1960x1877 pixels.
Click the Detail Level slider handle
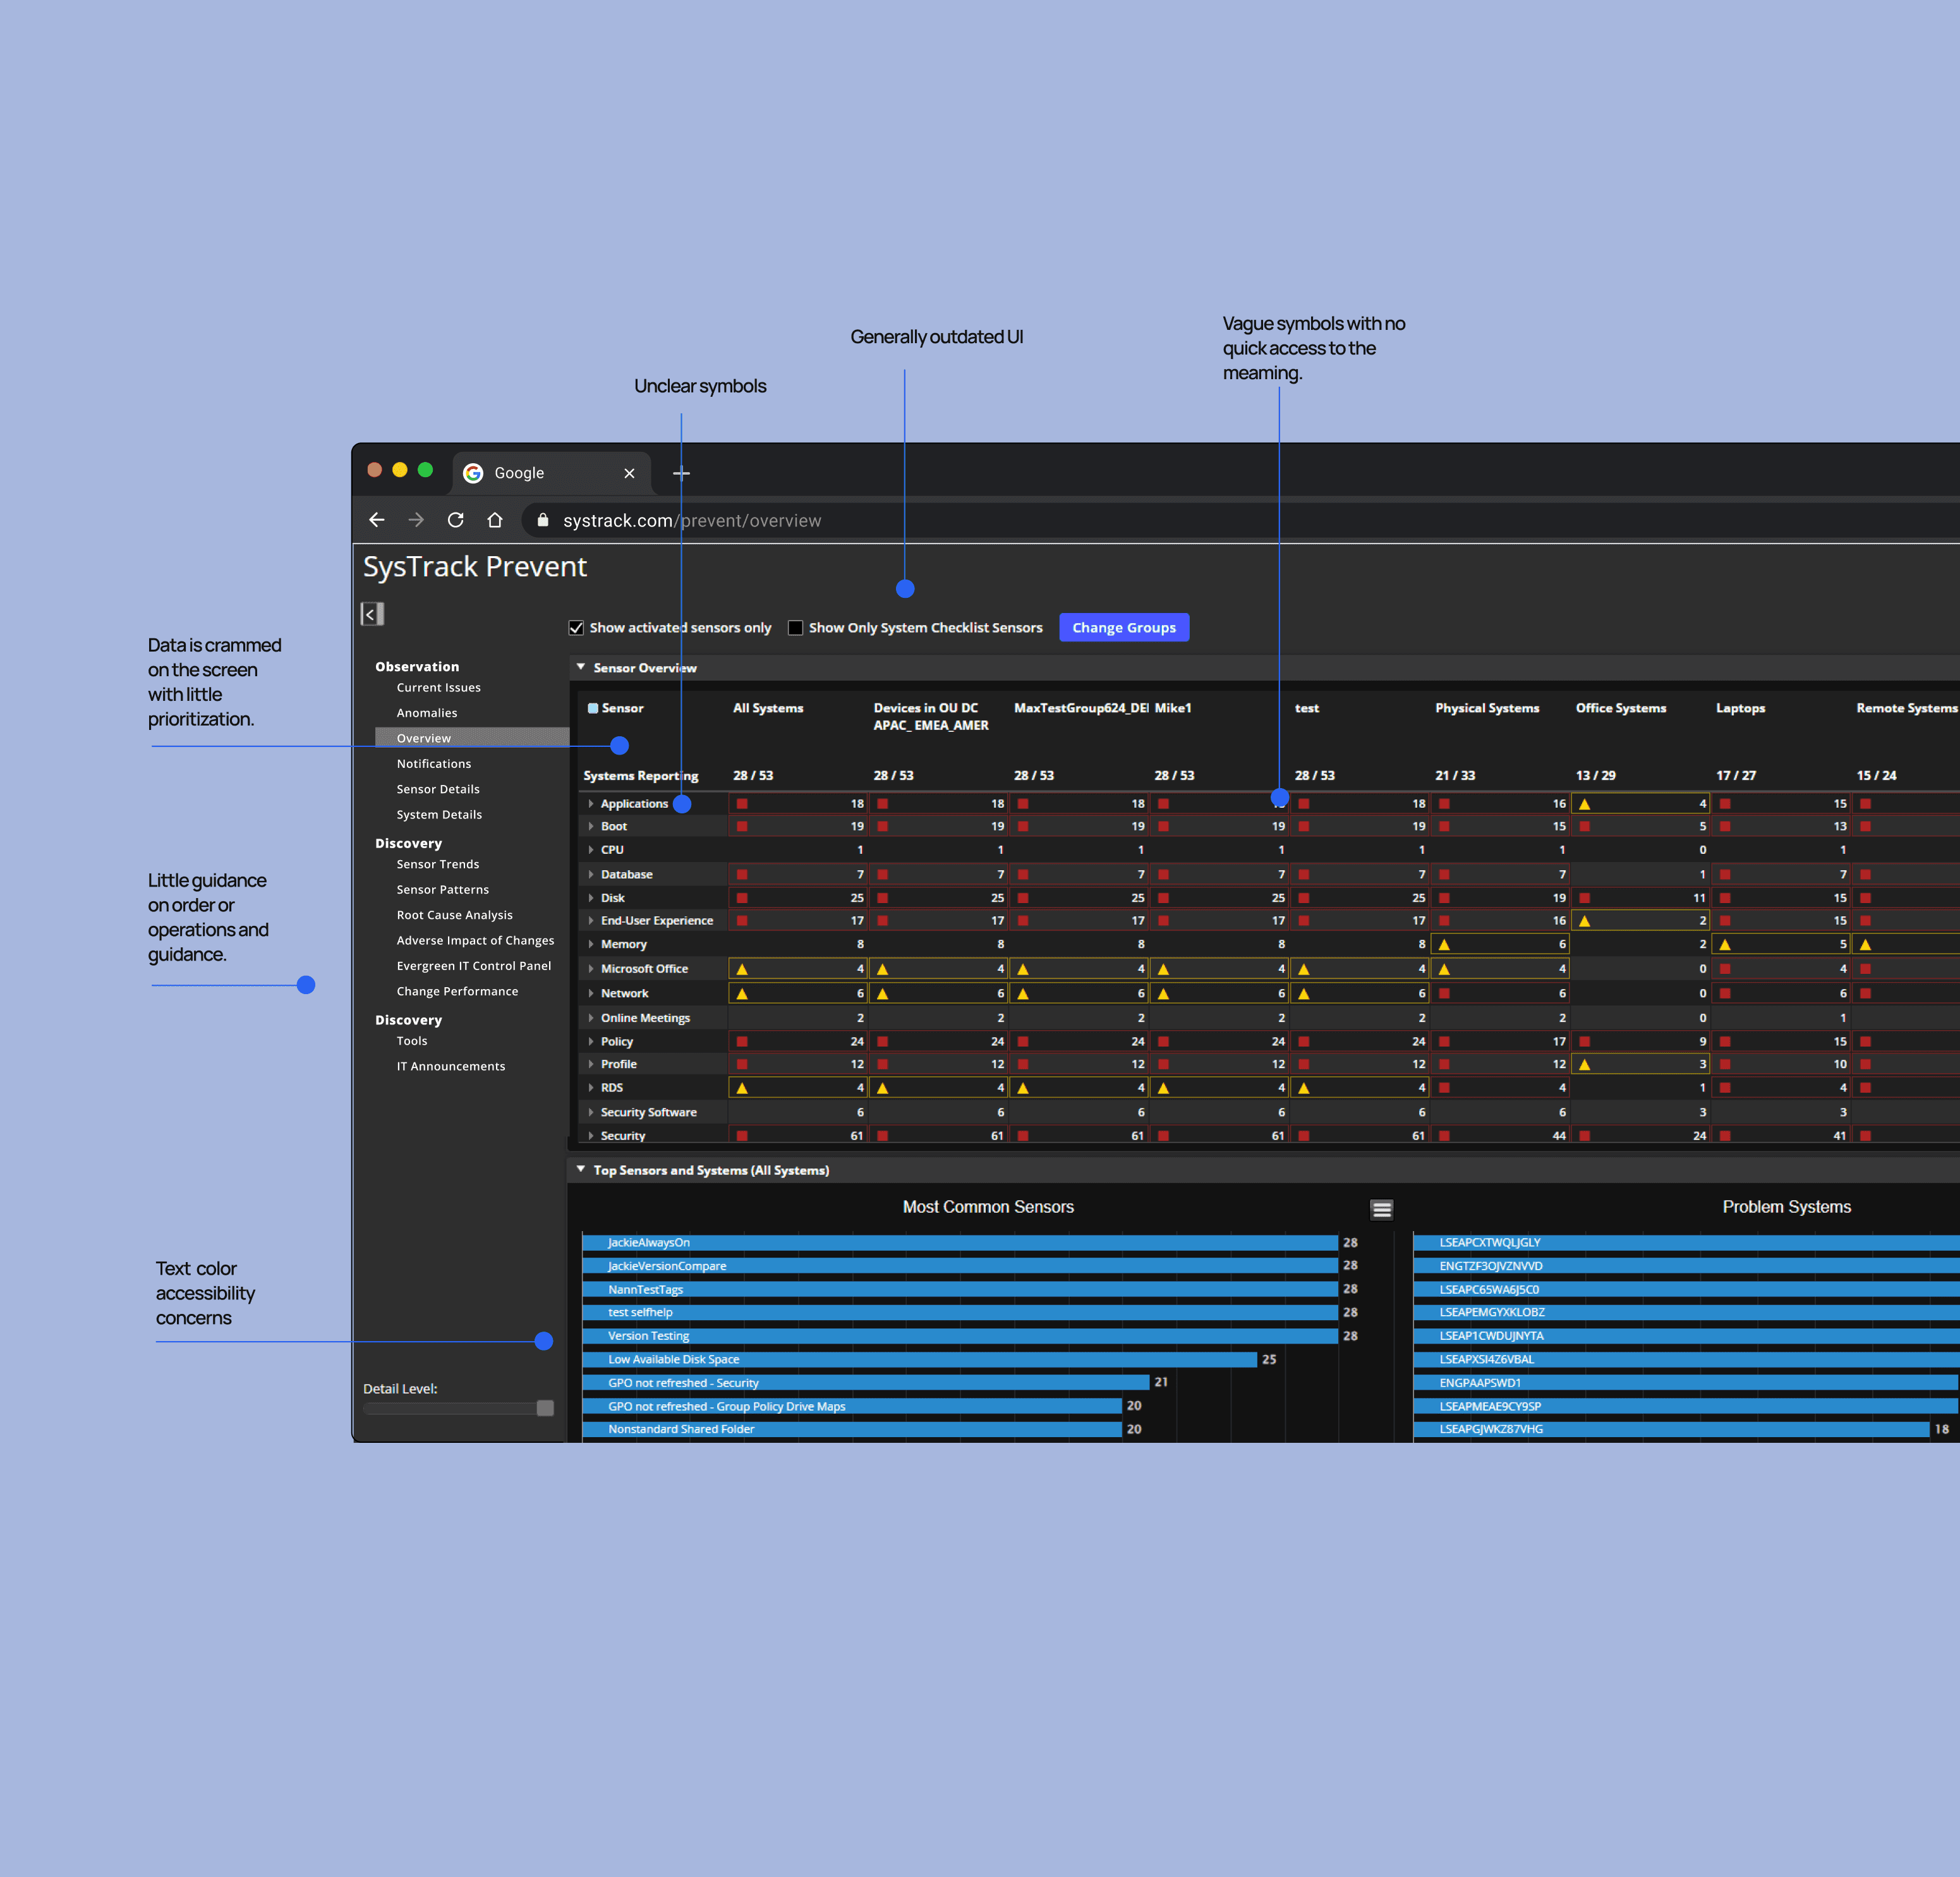545,1408
